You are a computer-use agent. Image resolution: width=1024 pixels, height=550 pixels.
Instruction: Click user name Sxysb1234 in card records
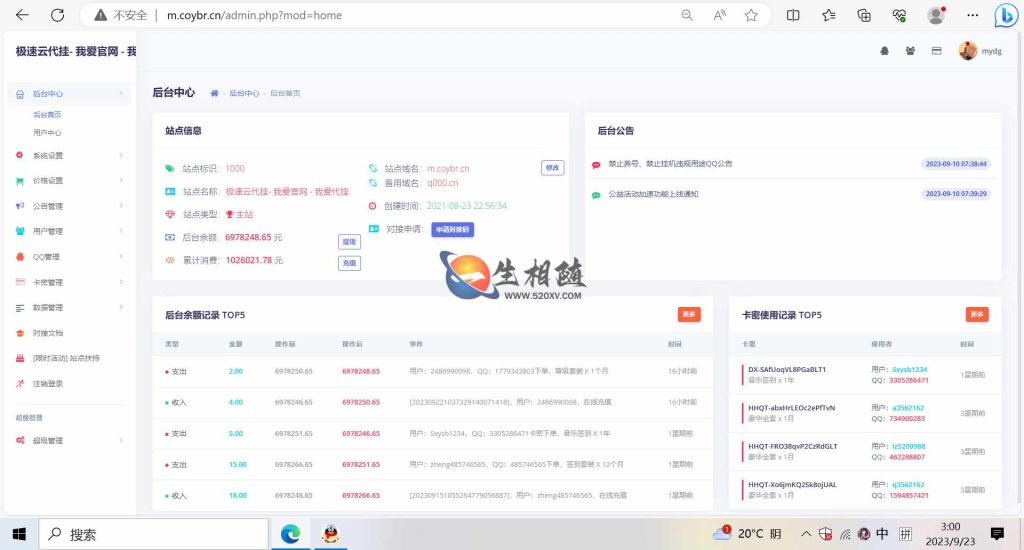[x=910, y=370]
